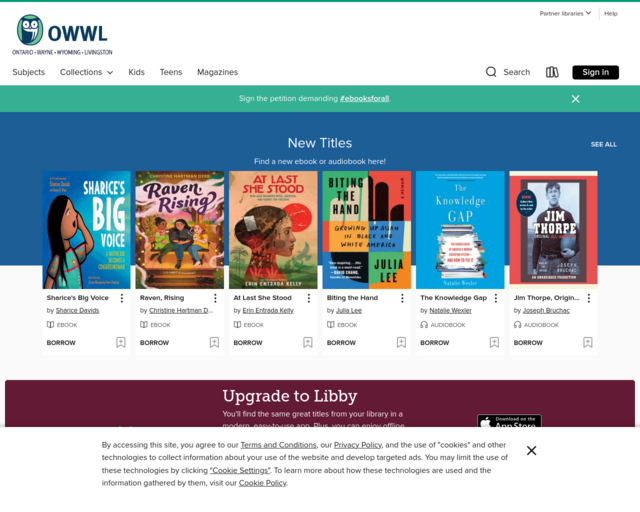Expand the Collections dropdown
The image size is (640, 512).
tap(87, 72)
